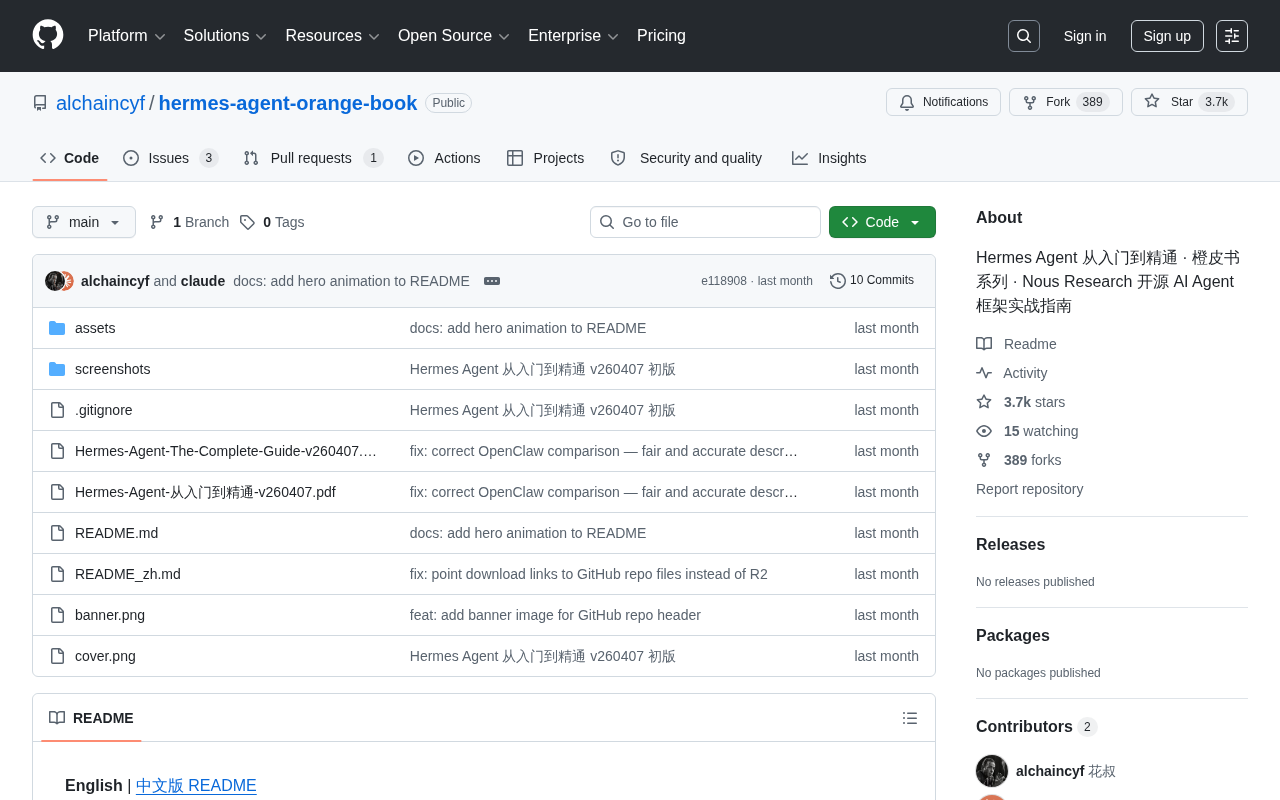
Task: Open the Releases heading link
Action: (x=1010, y=545)
